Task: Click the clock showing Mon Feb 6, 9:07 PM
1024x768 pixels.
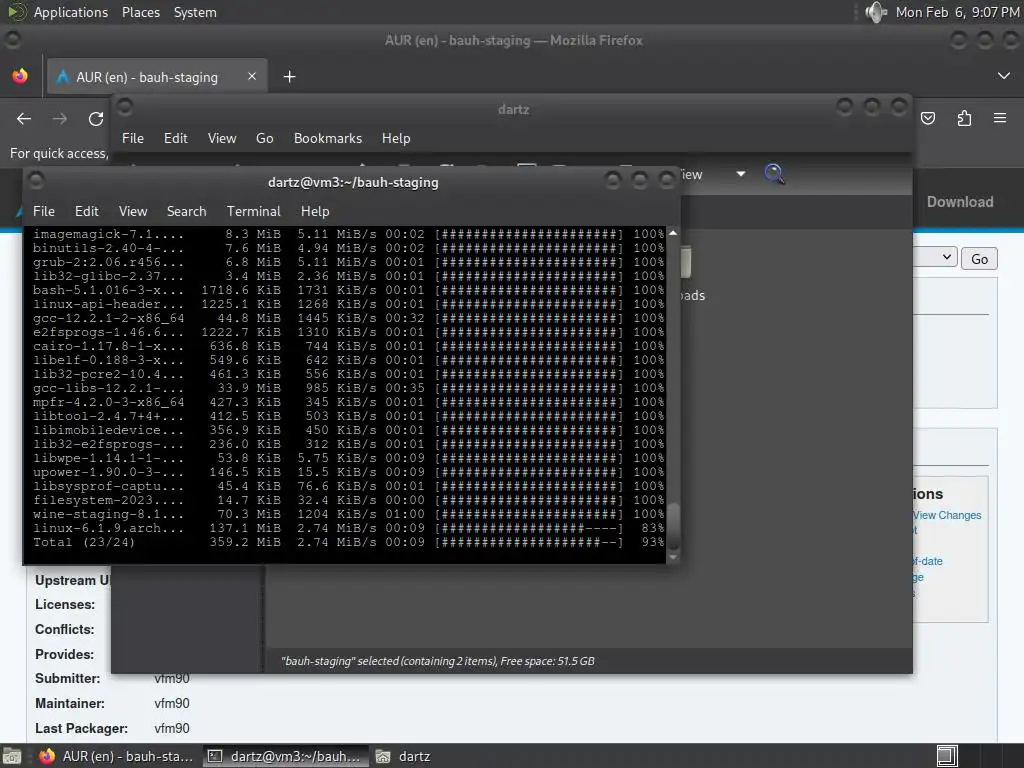Action: (957, 12)
